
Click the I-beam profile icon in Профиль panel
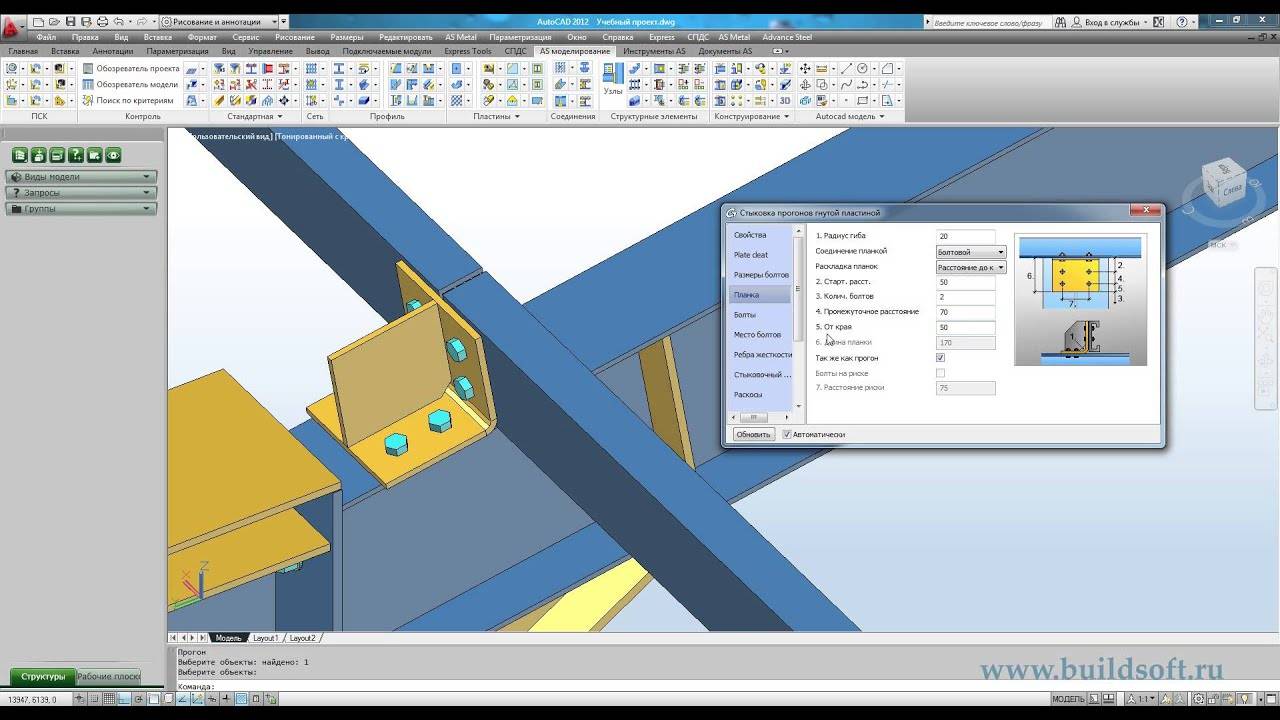(x=339, y=69)
